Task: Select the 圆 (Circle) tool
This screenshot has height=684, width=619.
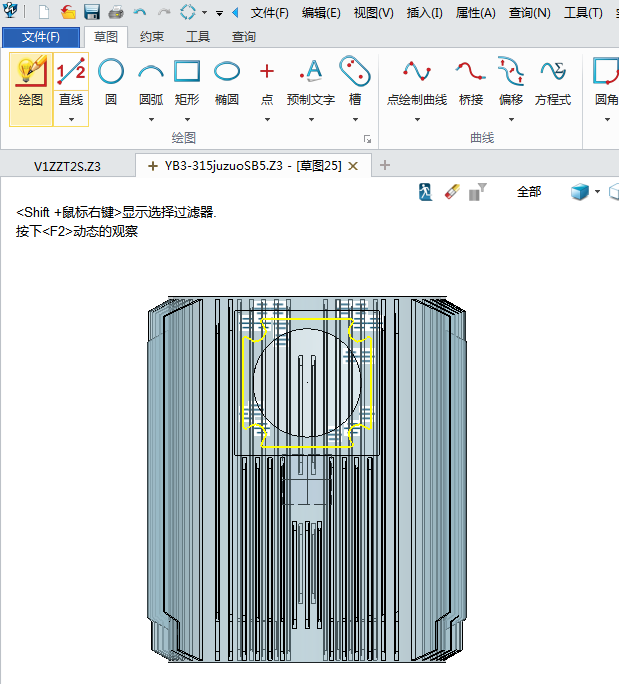Action: click(x=111, y=80)
